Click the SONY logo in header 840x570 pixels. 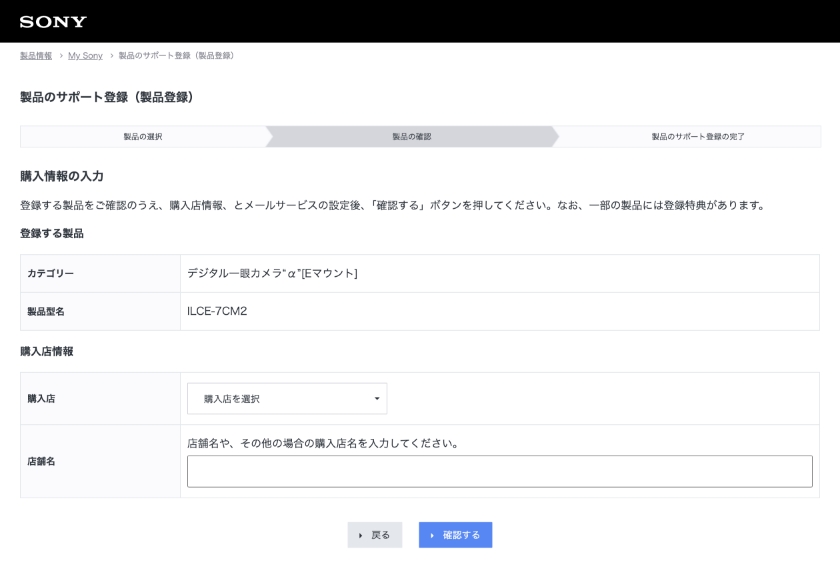tap(53, 22)
